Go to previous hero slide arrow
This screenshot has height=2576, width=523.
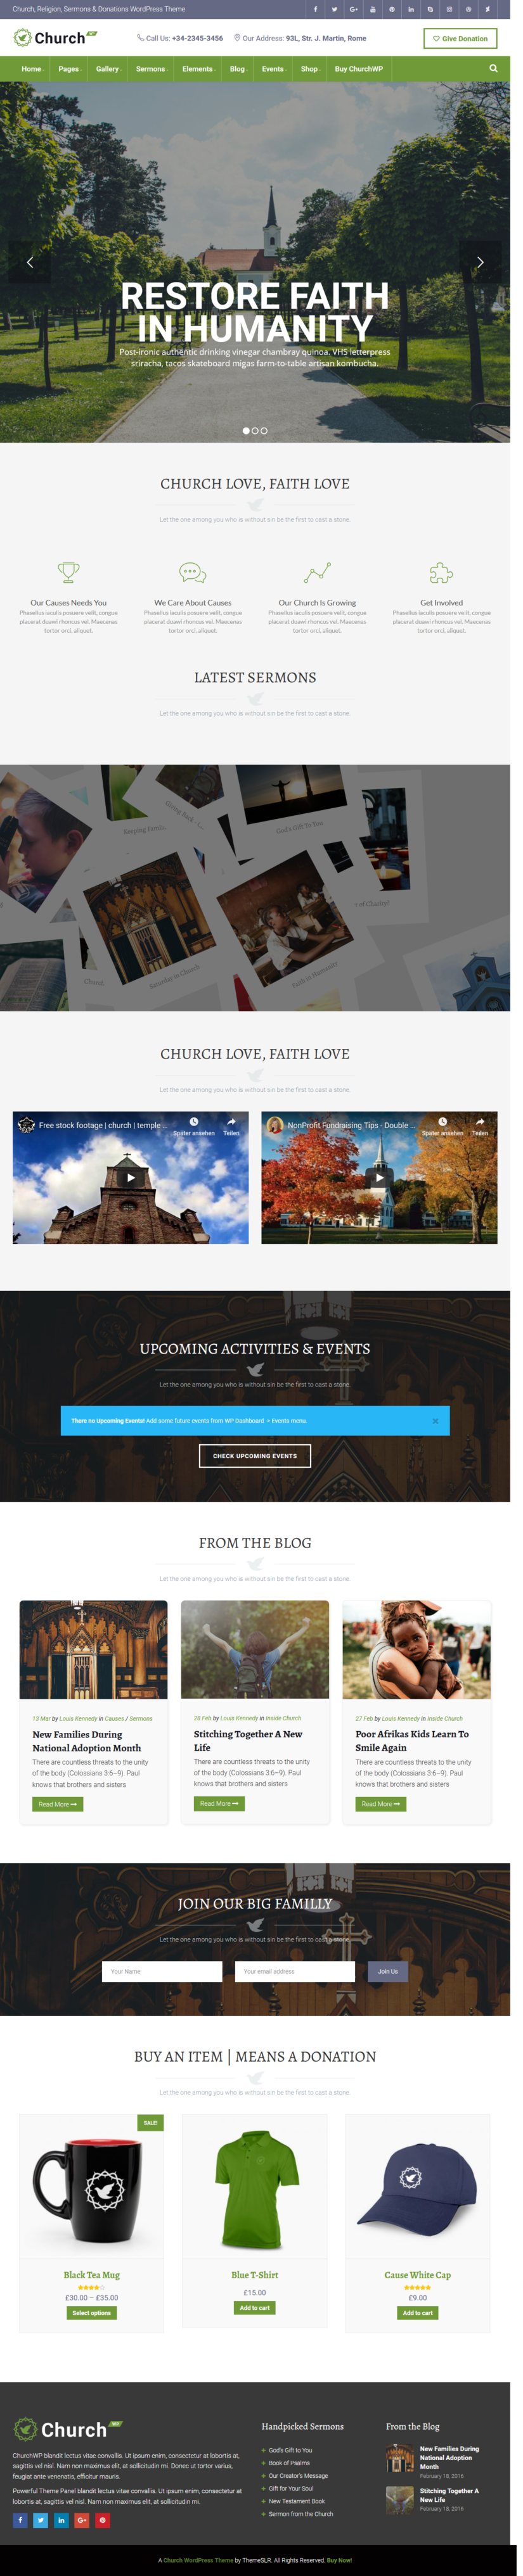click(x=30, y=262)
